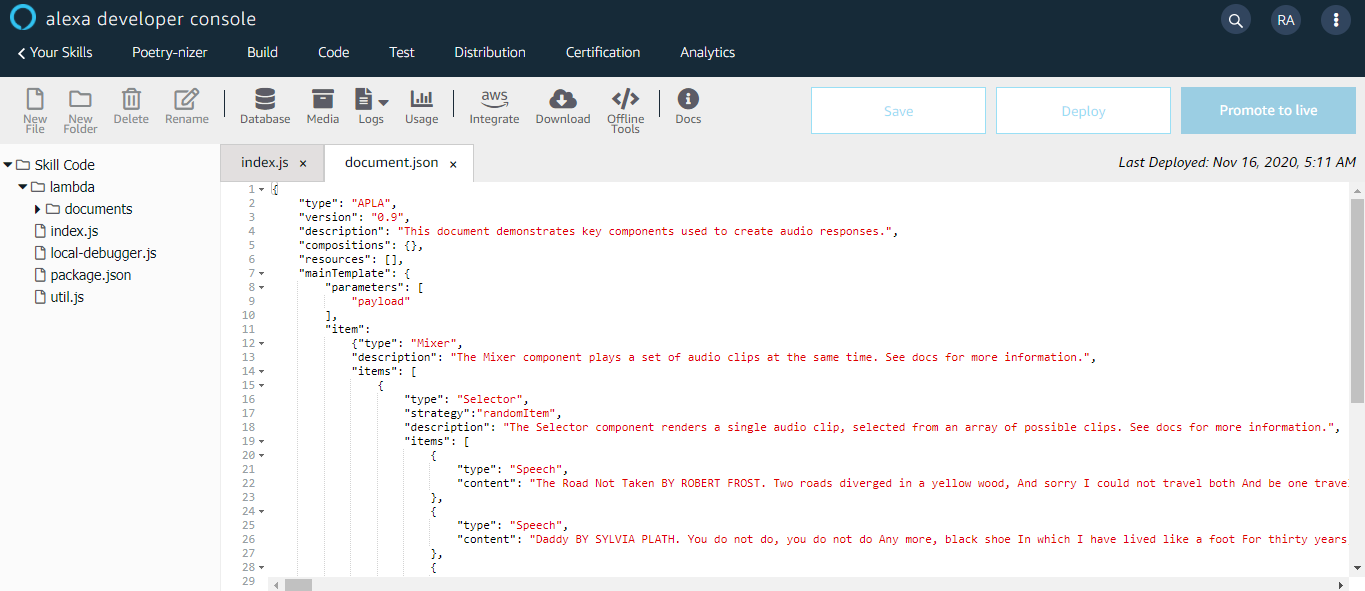Close the index.js editor tab
The height and width of the screenshot is (591, 1365).
tap(303, 164)
